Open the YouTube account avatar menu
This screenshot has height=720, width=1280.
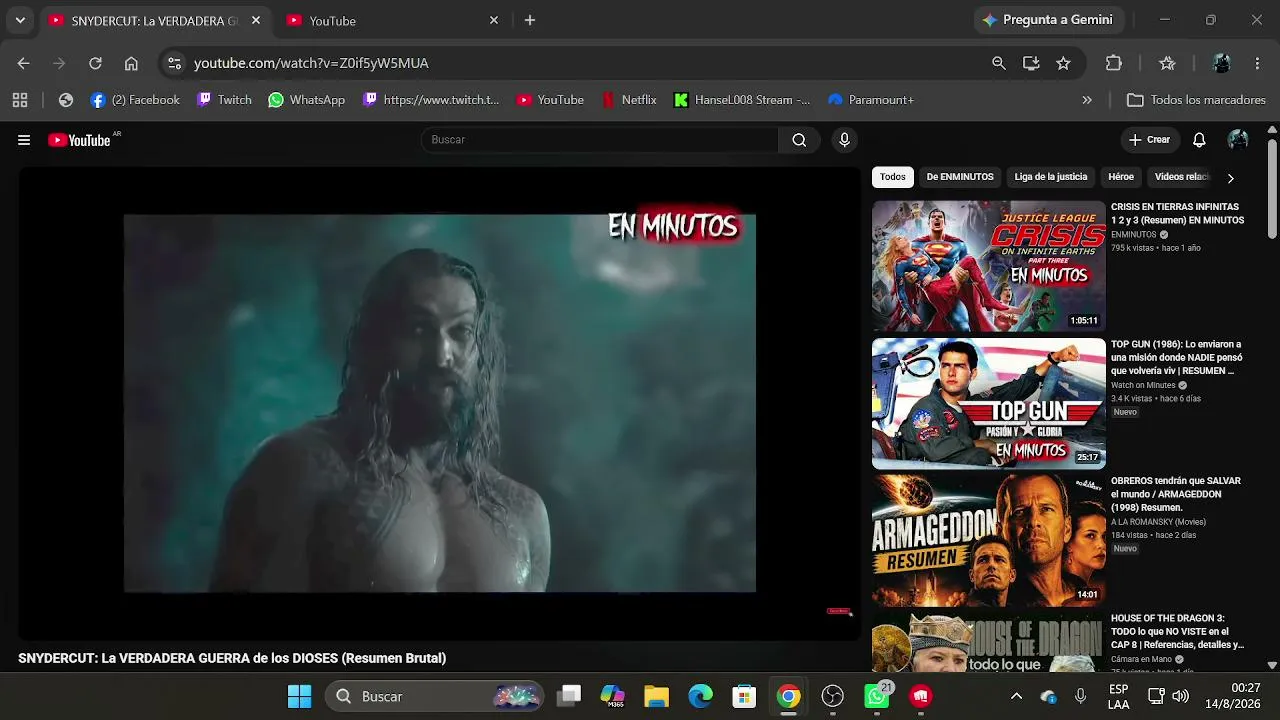pos(1238,140)
